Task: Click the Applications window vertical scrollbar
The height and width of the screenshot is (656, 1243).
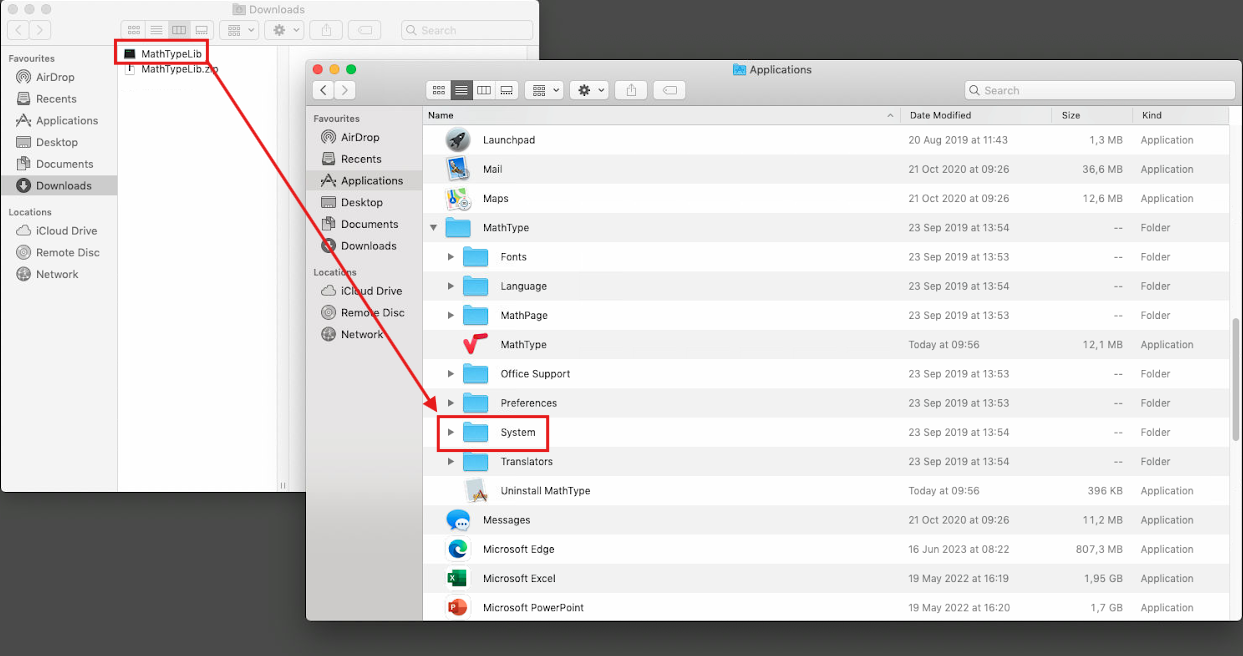Action: tap(1236, 378)
